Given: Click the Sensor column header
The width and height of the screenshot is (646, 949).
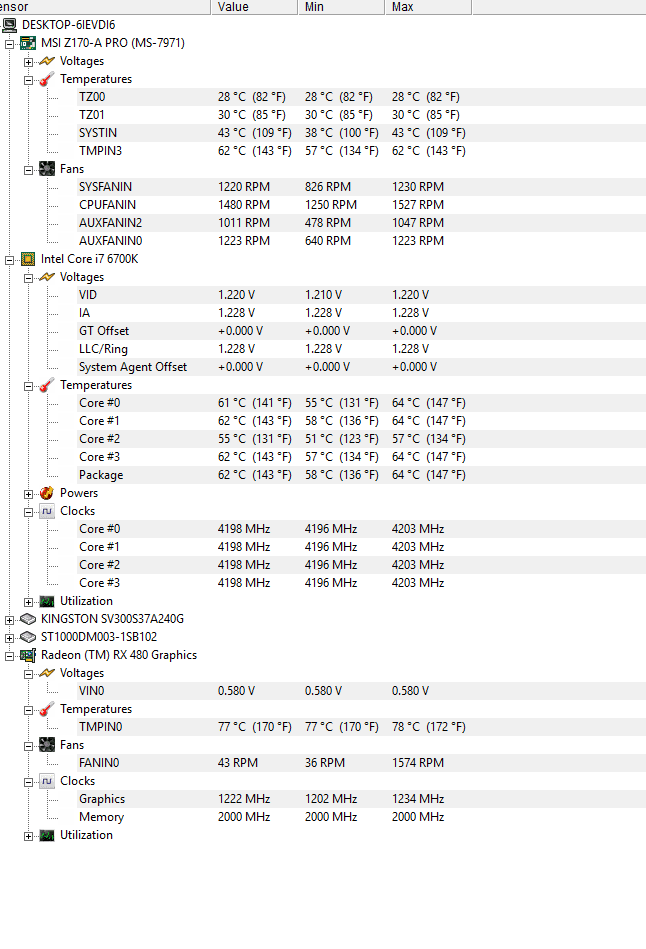Looking at the screenshot, I should (105, 7).
